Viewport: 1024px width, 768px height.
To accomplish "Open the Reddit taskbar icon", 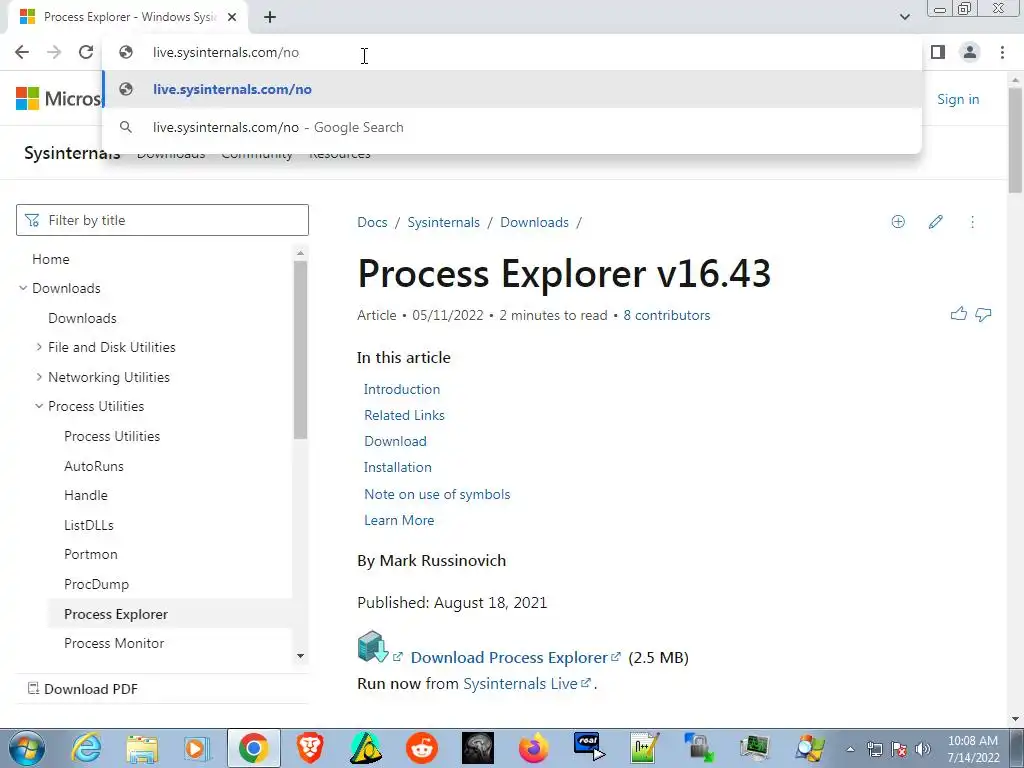I will [x=422, y=748].
